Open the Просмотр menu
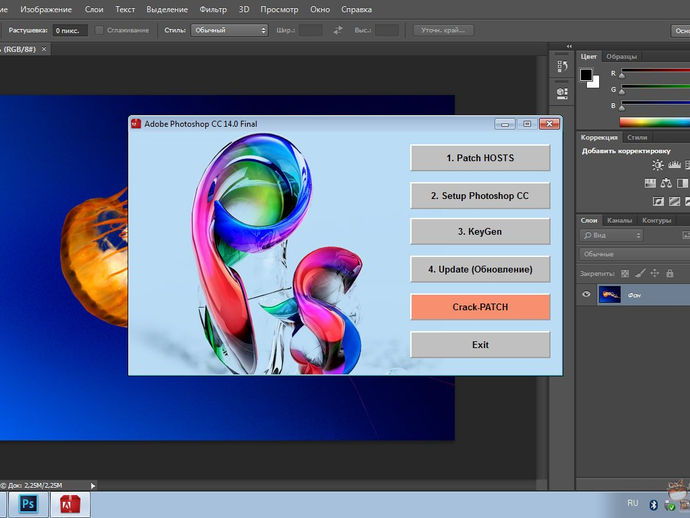Viewport: 690px width, 518px height. tap(279, 9)
